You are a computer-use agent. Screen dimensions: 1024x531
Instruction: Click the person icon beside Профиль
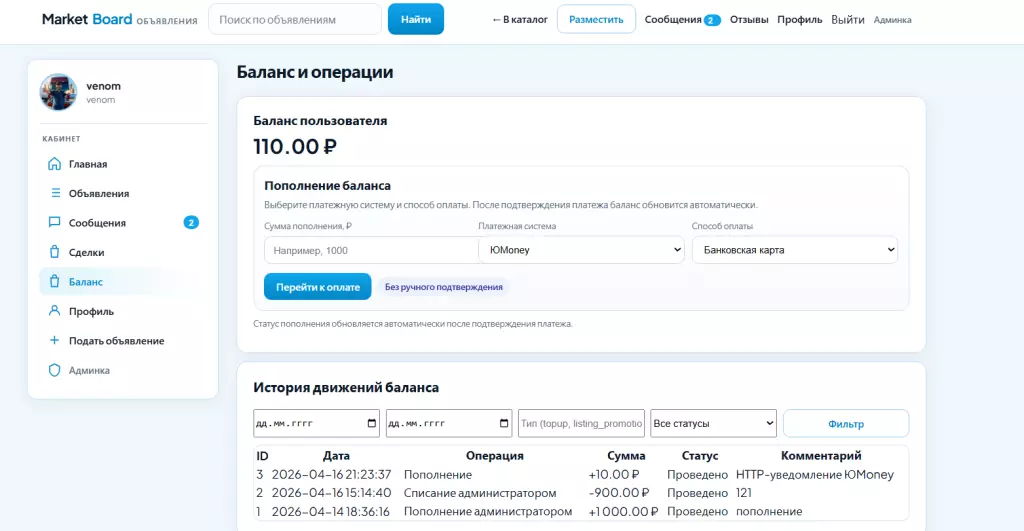pyautogui.click(x=55, y=311)
